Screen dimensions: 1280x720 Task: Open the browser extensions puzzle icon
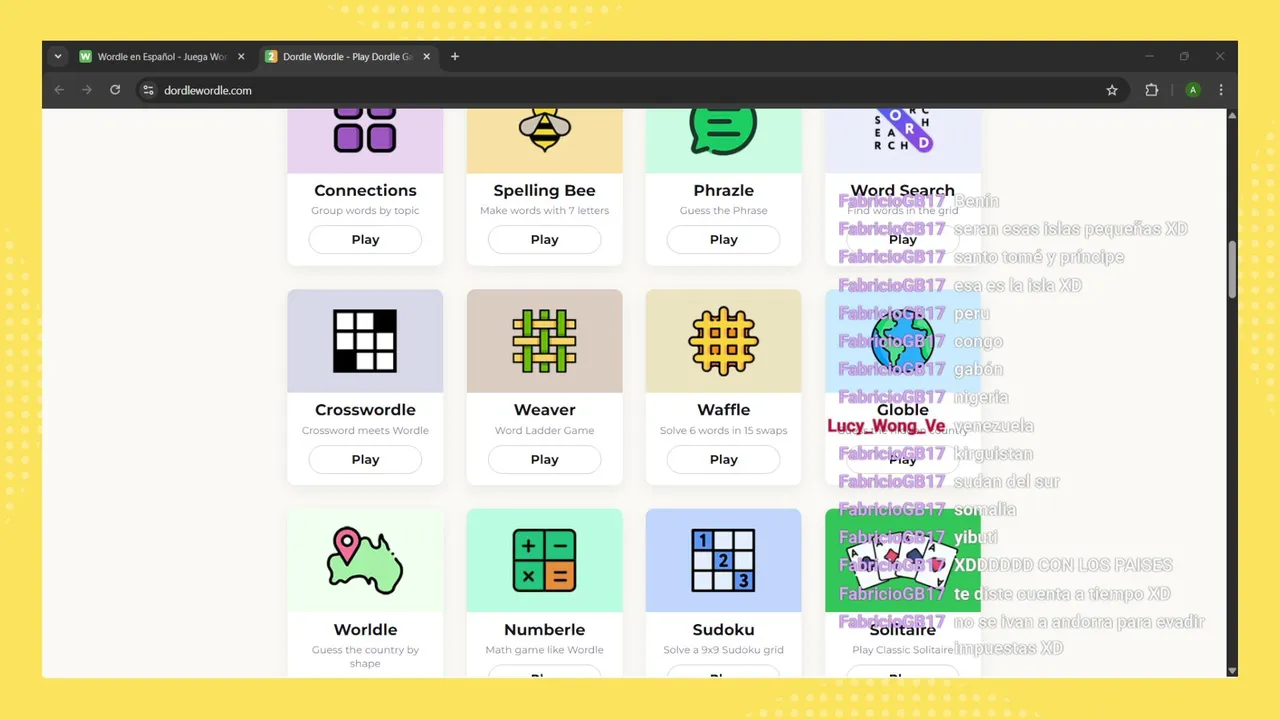(1151, 90)
